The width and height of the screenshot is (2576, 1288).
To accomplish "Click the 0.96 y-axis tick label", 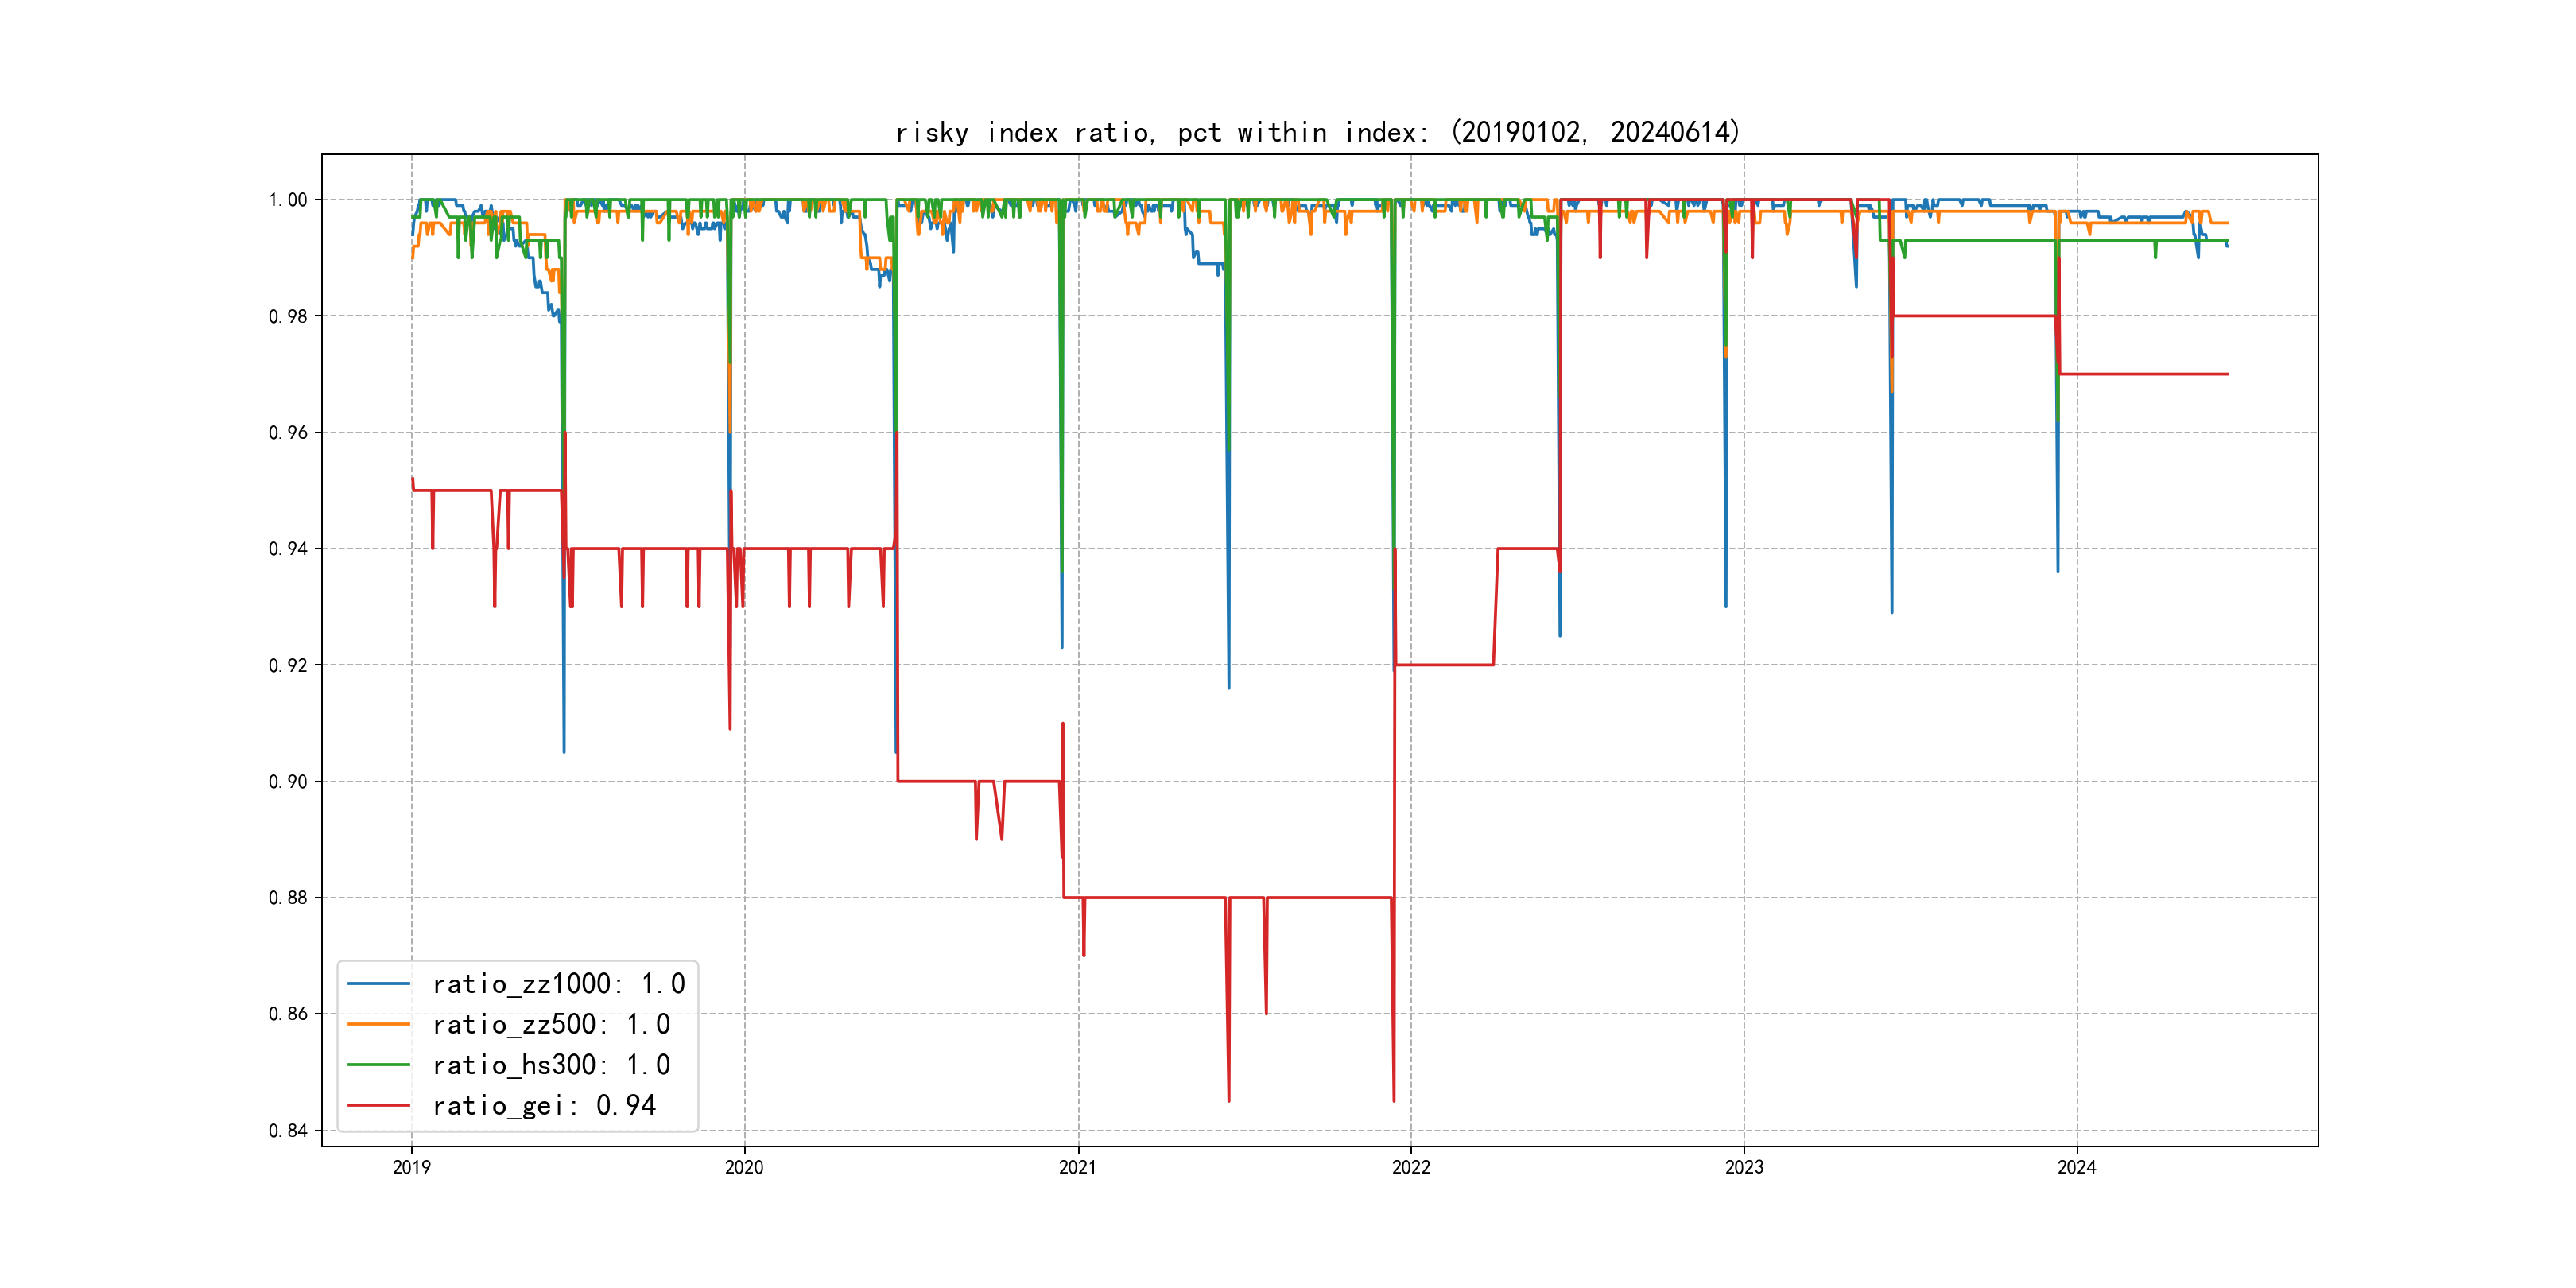I will (x=288, y=433).
